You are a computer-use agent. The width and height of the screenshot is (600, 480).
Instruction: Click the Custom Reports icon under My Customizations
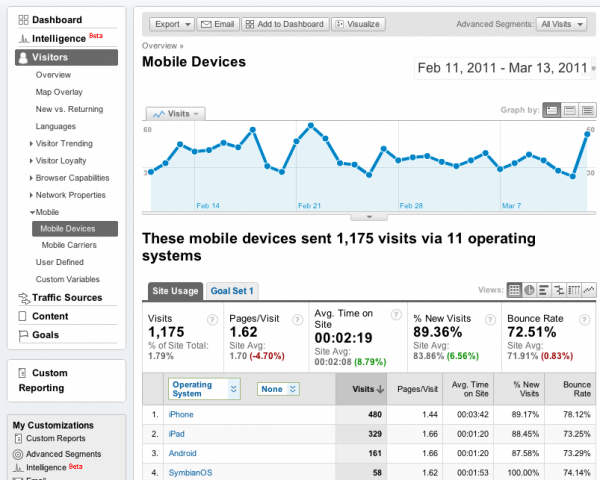pyautogui.click(x=18, y=438)
